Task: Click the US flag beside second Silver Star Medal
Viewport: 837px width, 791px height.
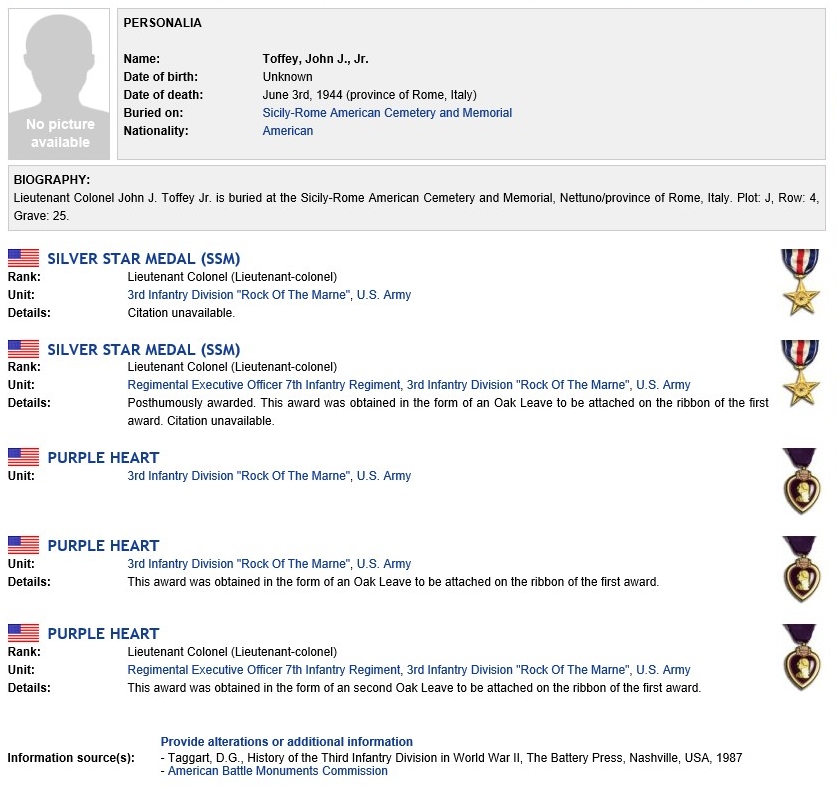Action: (23, 349)
